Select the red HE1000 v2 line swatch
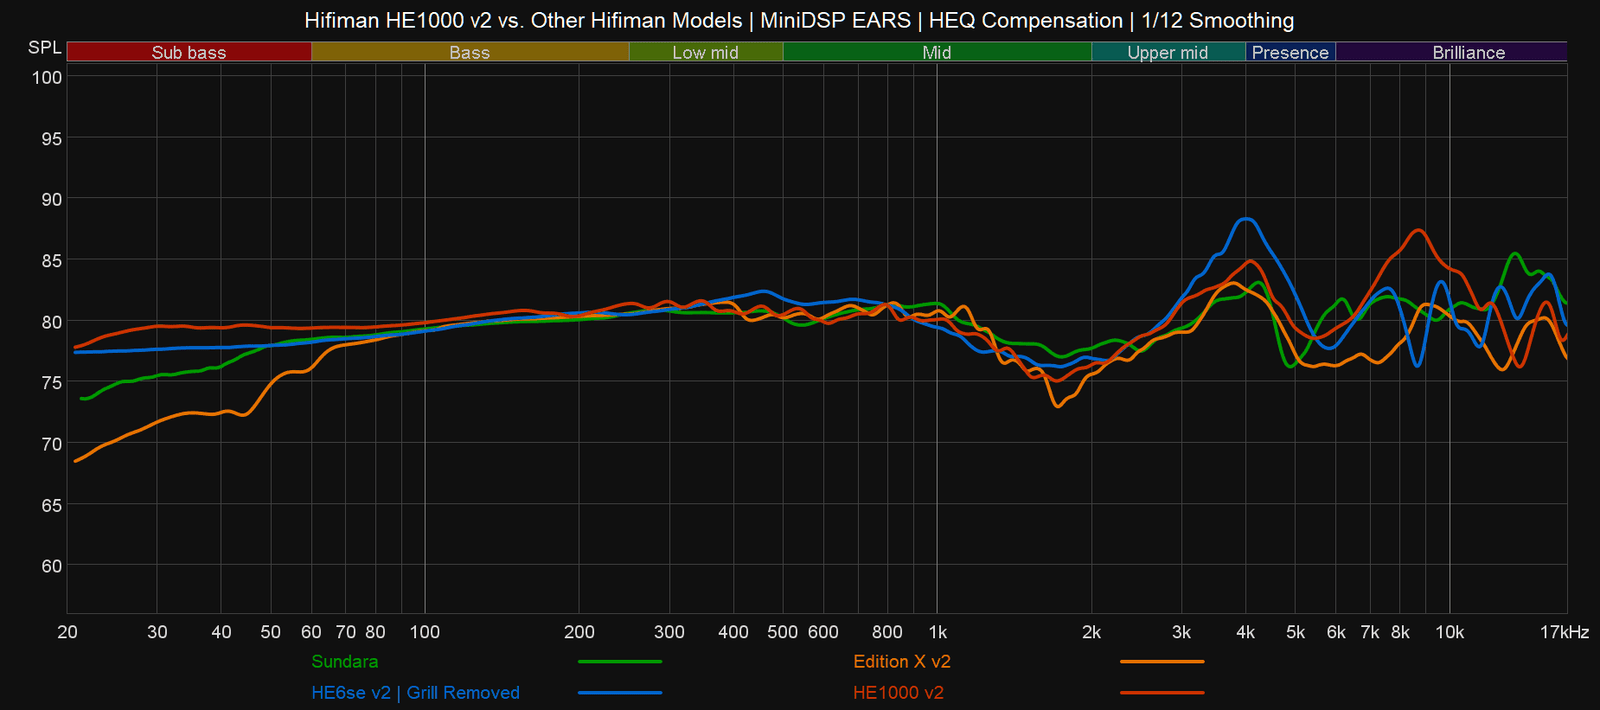Image resolution: width=1600 pixels, height=710 pixels. 1162,693
